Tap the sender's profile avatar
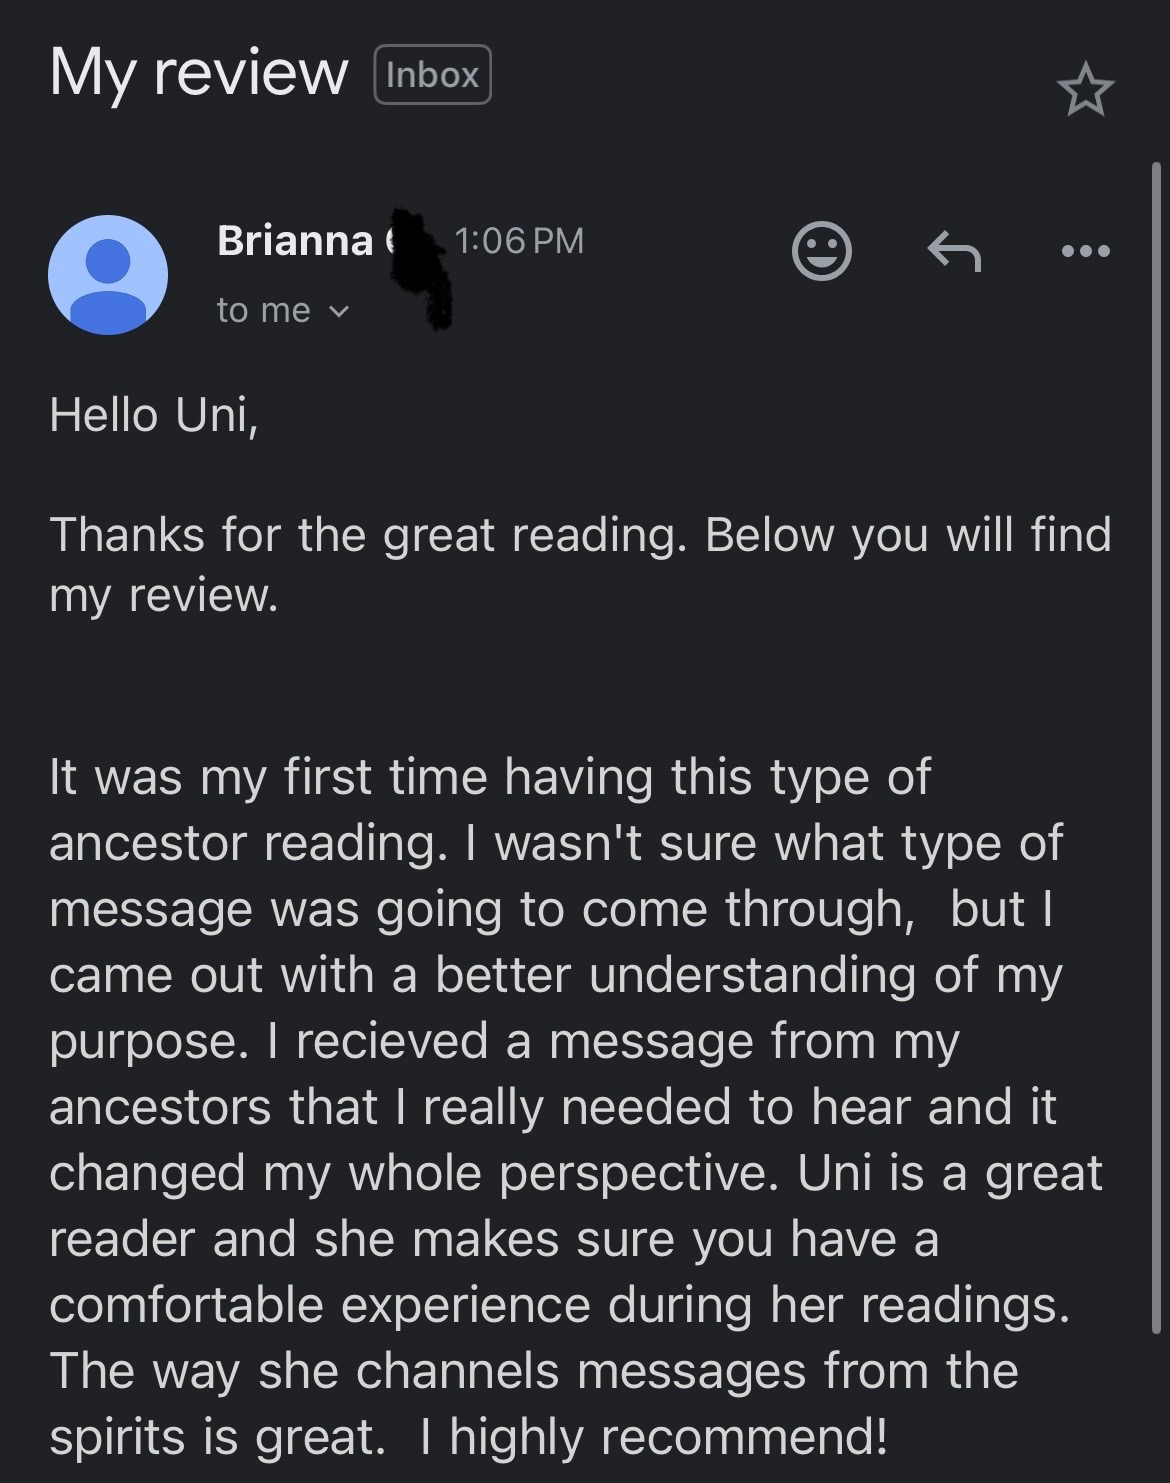Viewport: 1170px width, 1483px height. (108, 274)
